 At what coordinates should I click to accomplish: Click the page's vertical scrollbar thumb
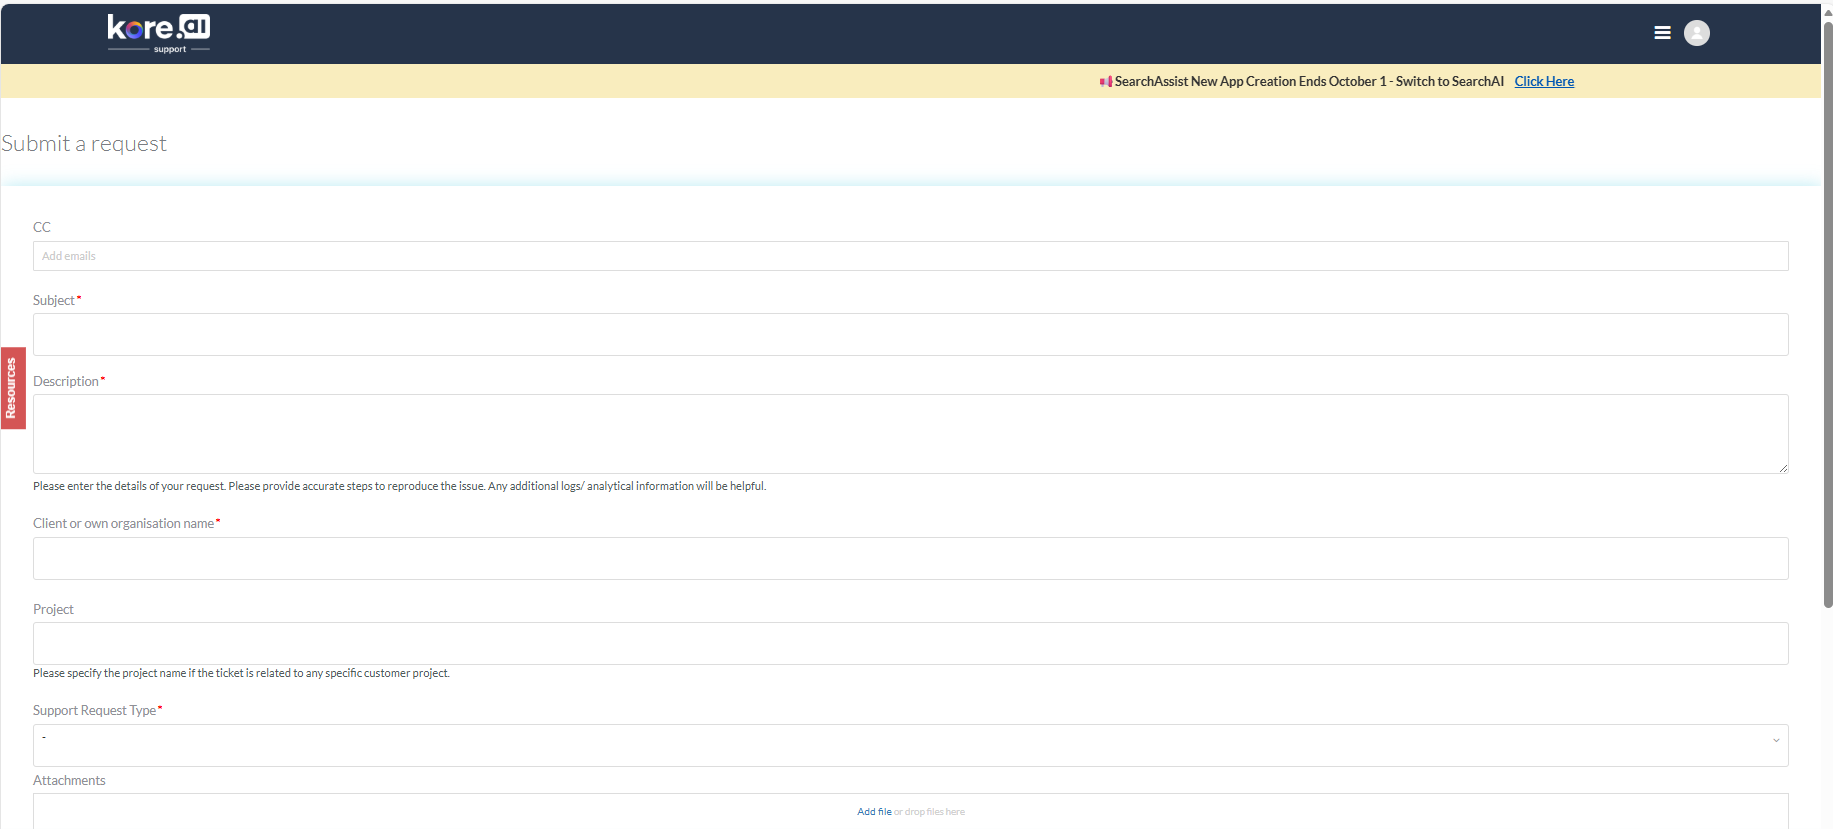1827,300
